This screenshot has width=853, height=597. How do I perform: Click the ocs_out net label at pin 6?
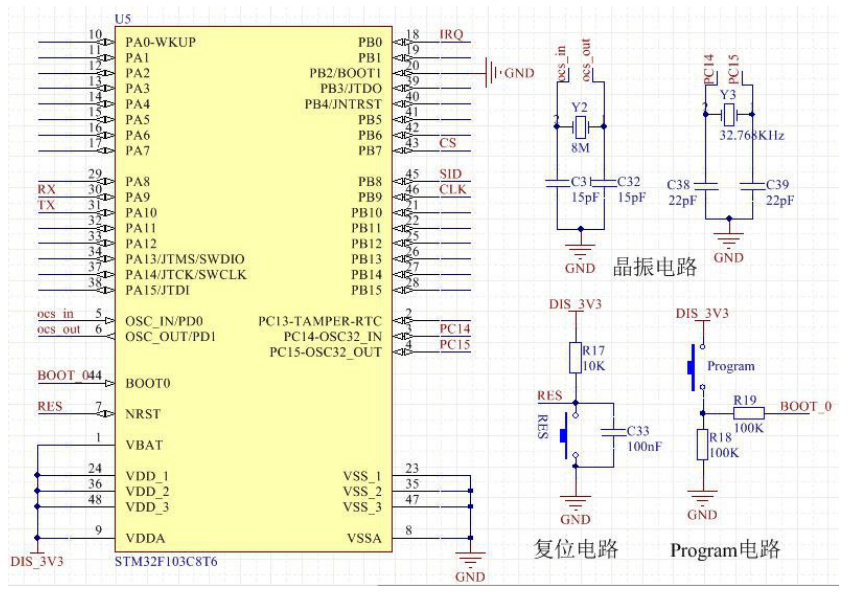pyautogui.click(x=59, y=329)
